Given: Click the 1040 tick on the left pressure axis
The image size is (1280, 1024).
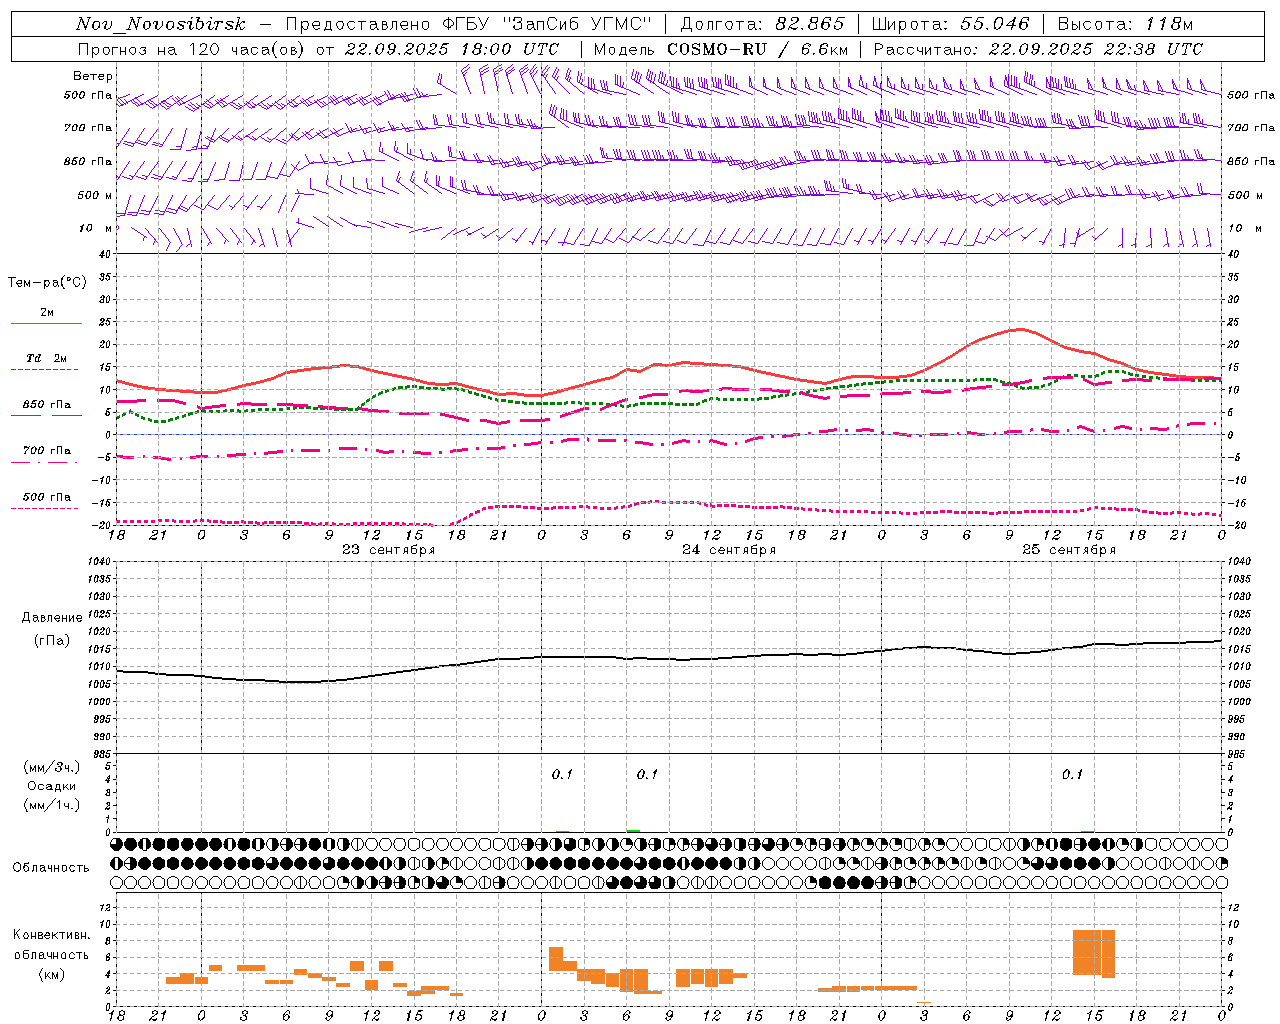Looking at the screenshot, I should 98,562.
